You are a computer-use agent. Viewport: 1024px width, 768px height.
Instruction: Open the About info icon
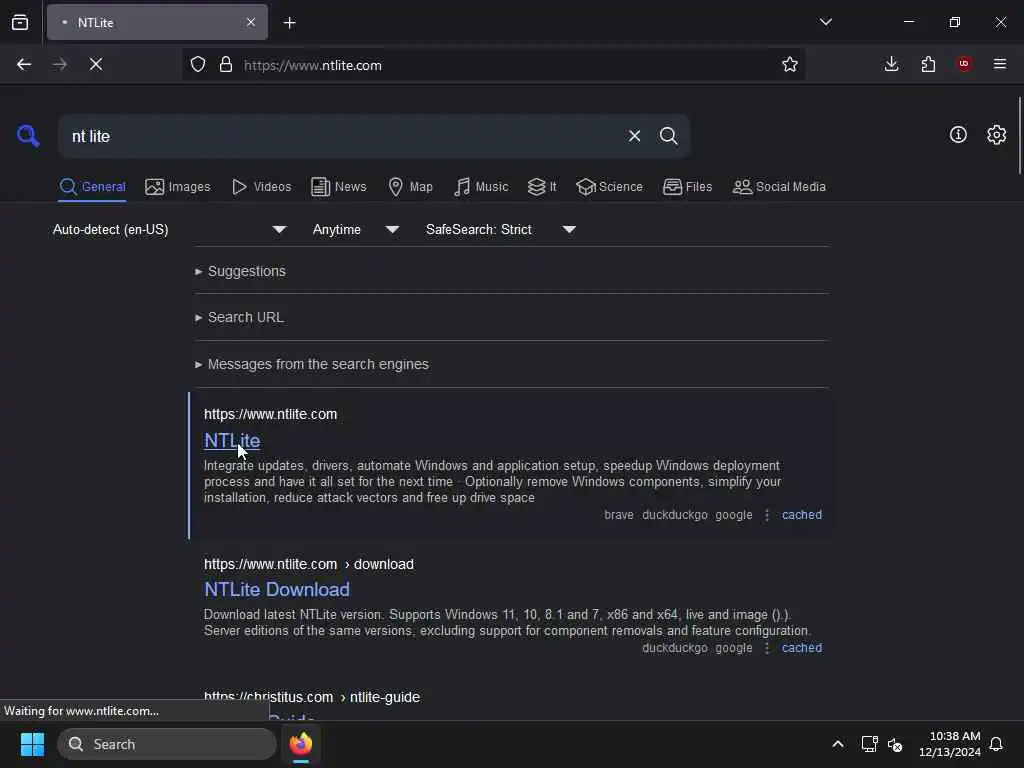click(958, 135)
